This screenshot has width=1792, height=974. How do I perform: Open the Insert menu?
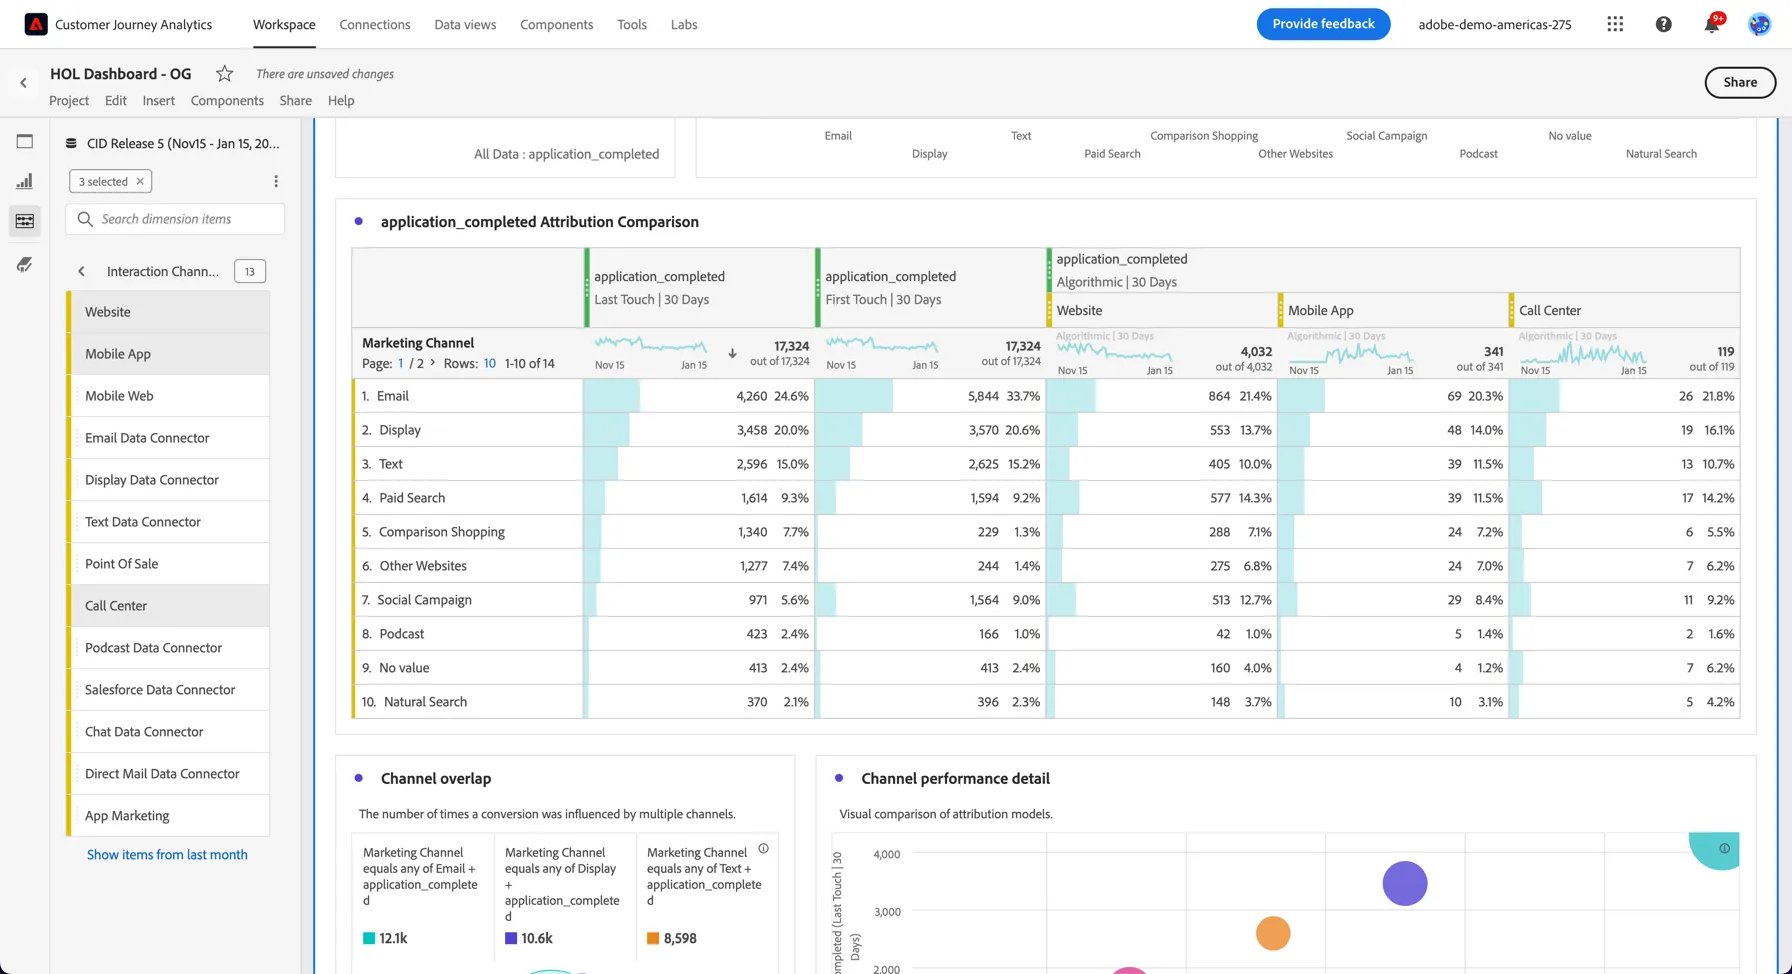click(158, 100)
